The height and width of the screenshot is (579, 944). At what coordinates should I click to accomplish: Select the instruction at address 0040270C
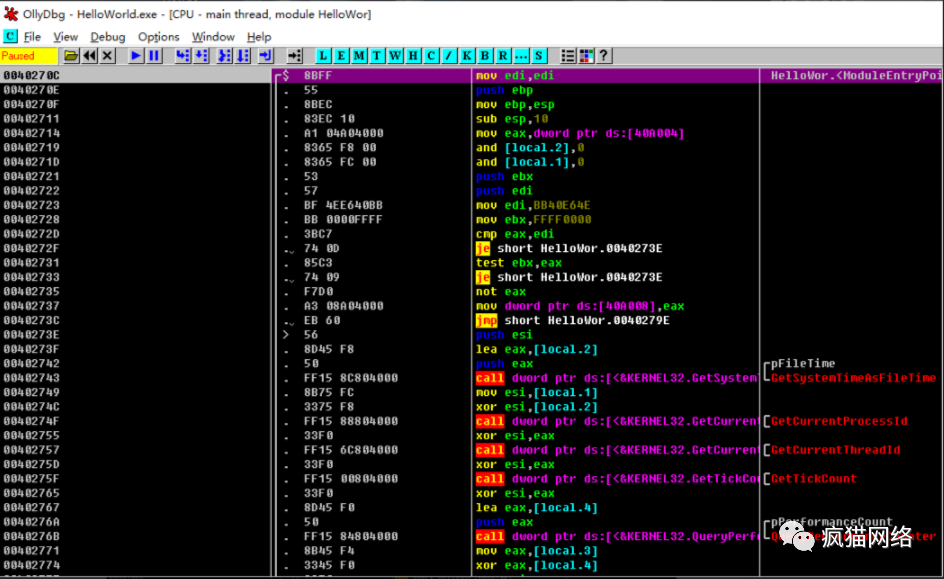pos(31,75)
